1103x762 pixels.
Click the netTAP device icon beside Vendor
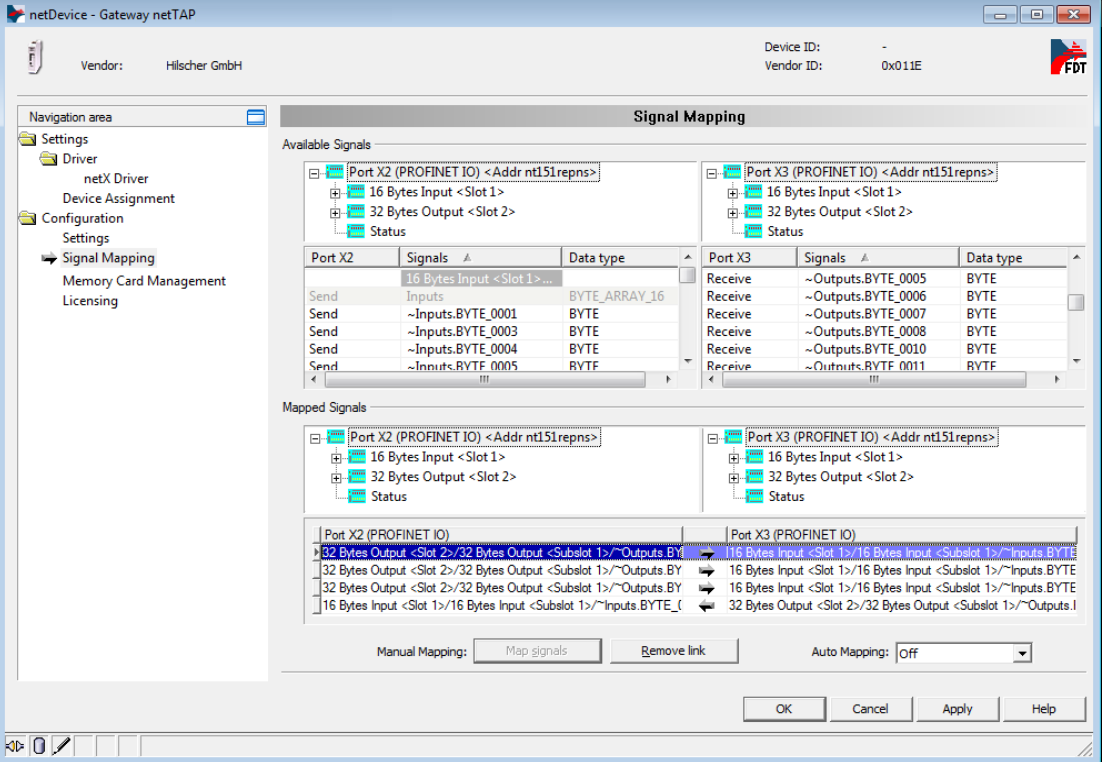pyautogui.click(x=35, y=58)
